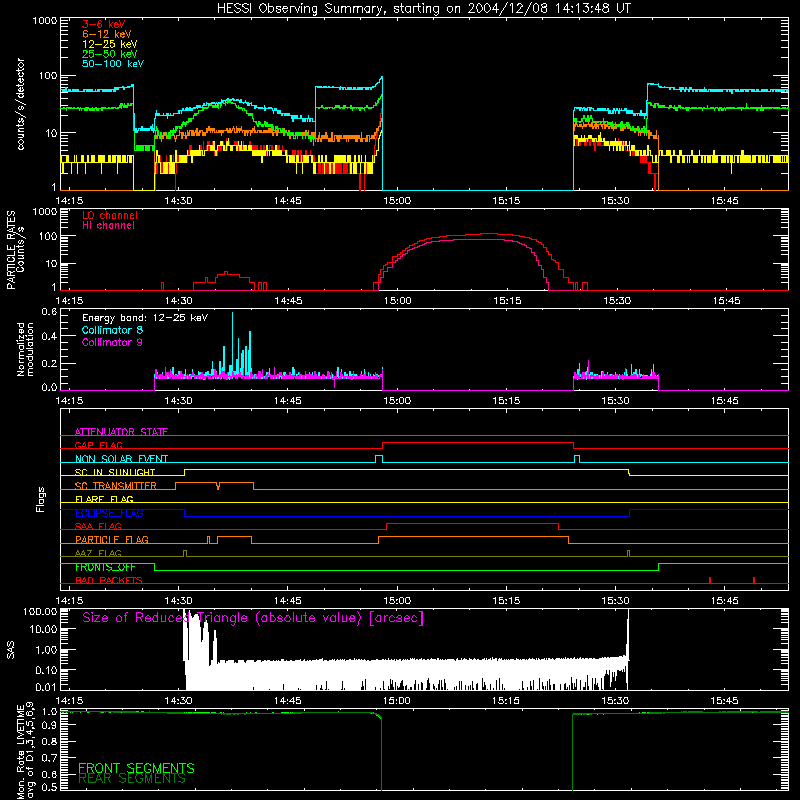Click the 1000 y-axis value on counts plot
The width and height of the screenshot is (800, 800).
click(45, 21)
